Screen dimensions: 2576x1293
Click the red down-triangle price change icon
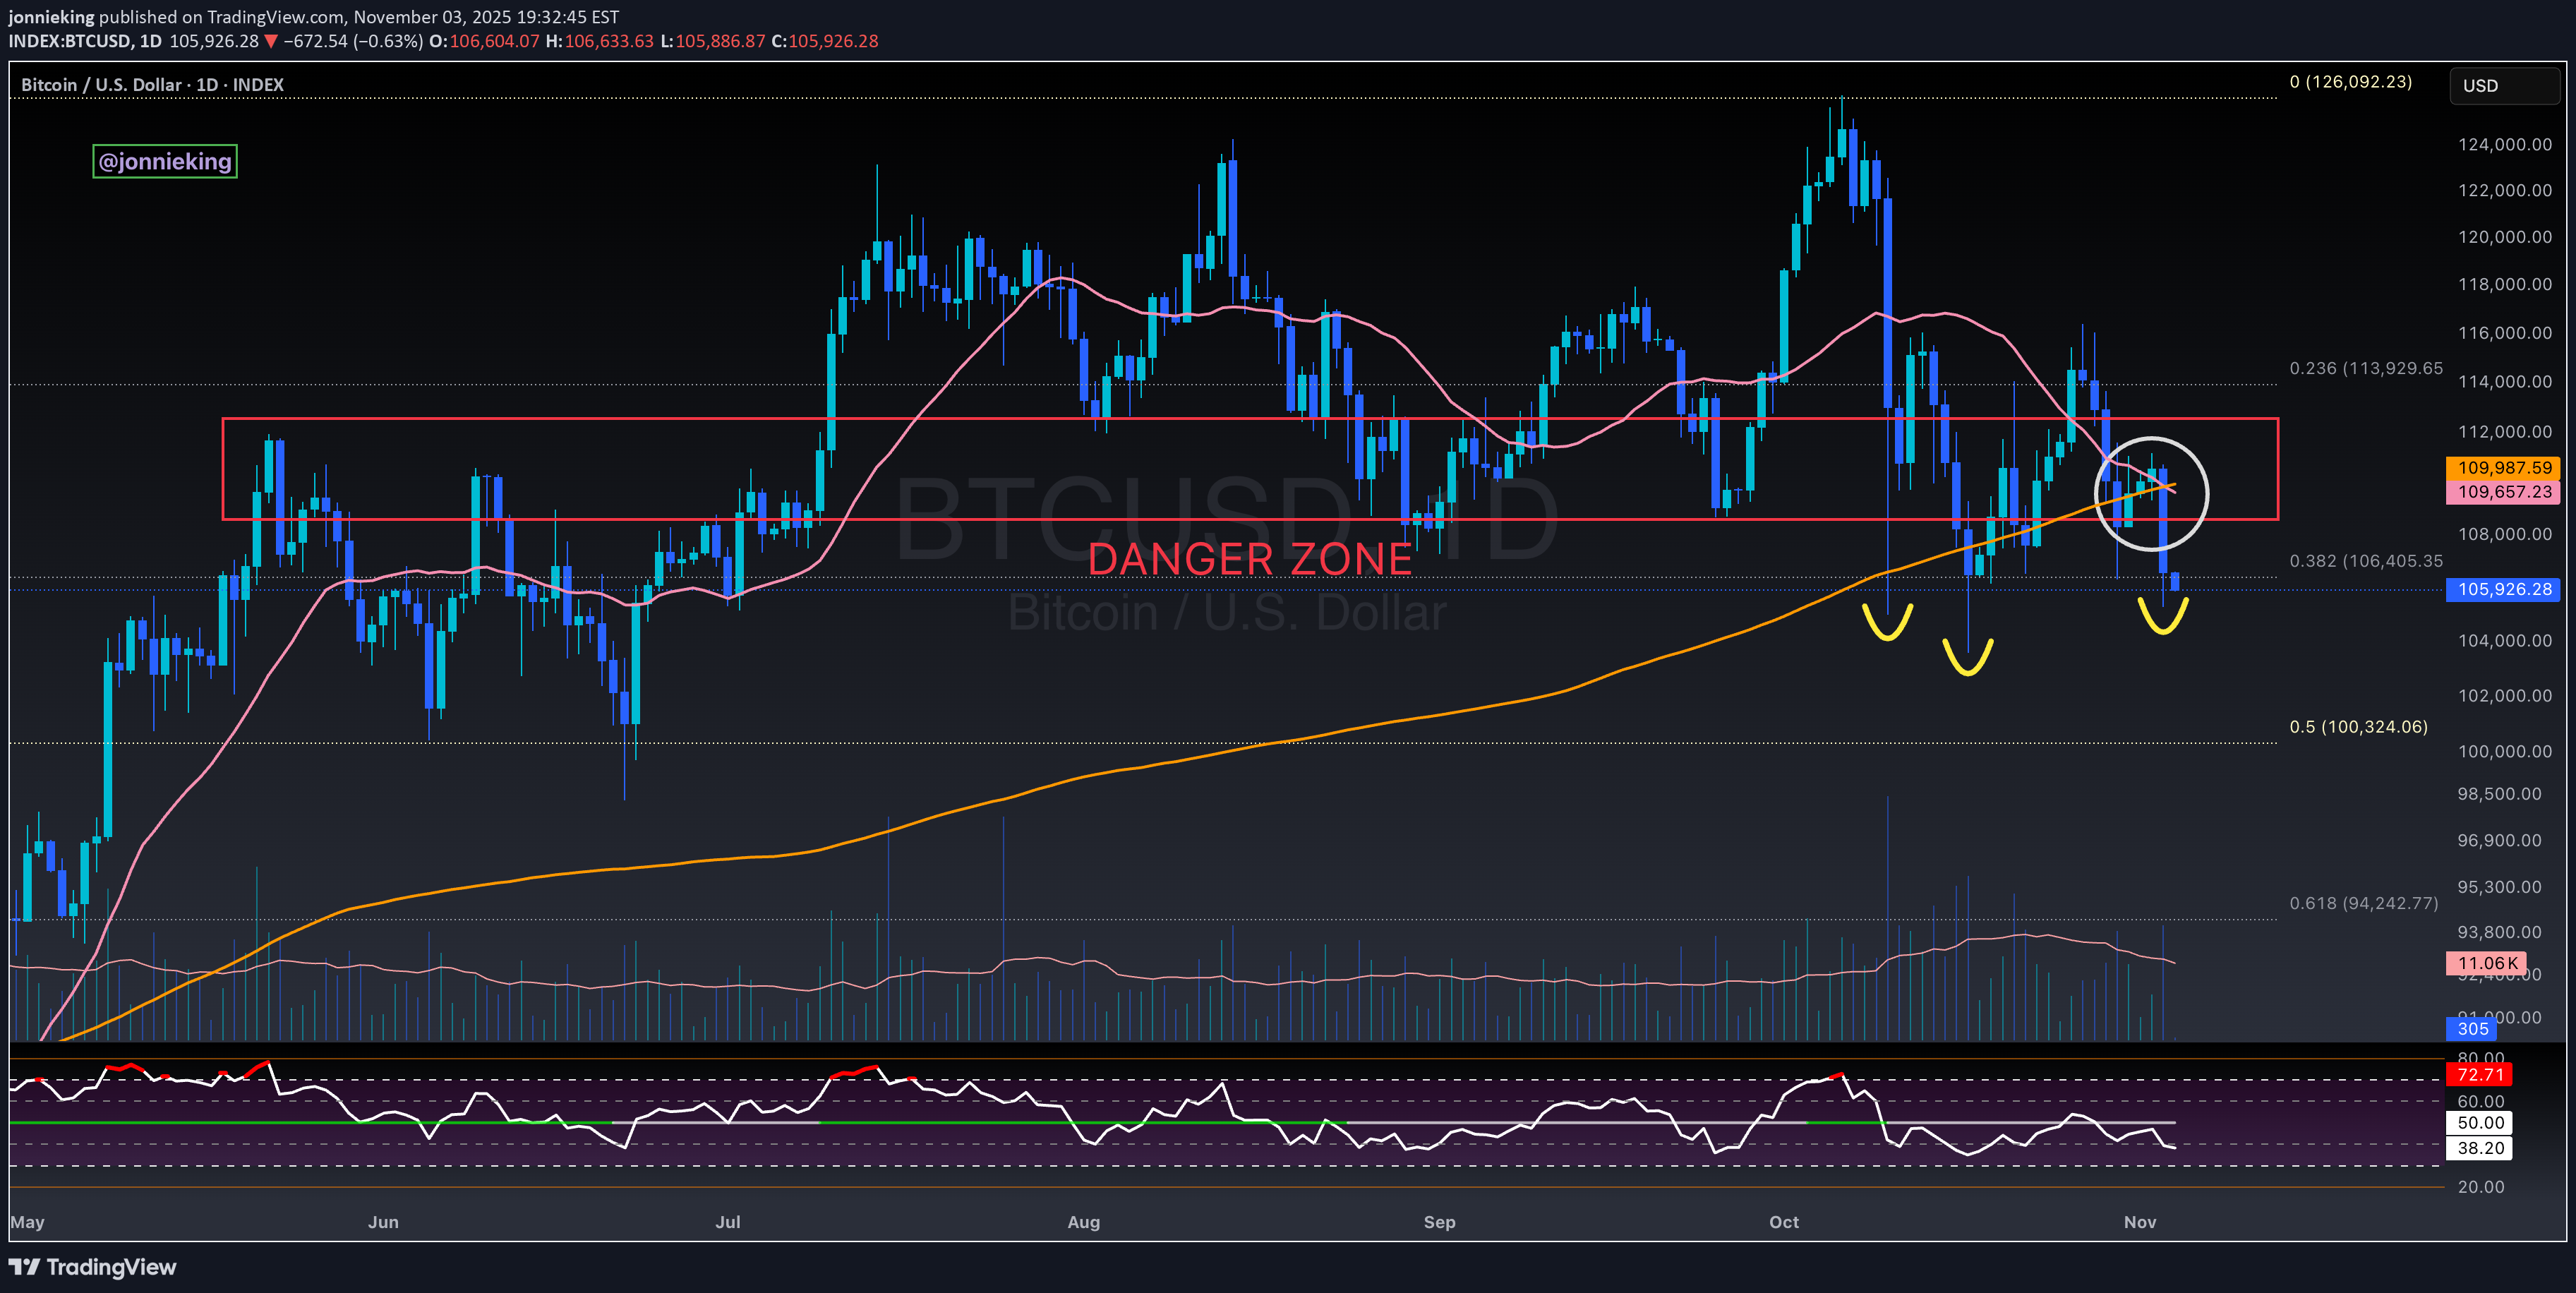coord(270,42)
